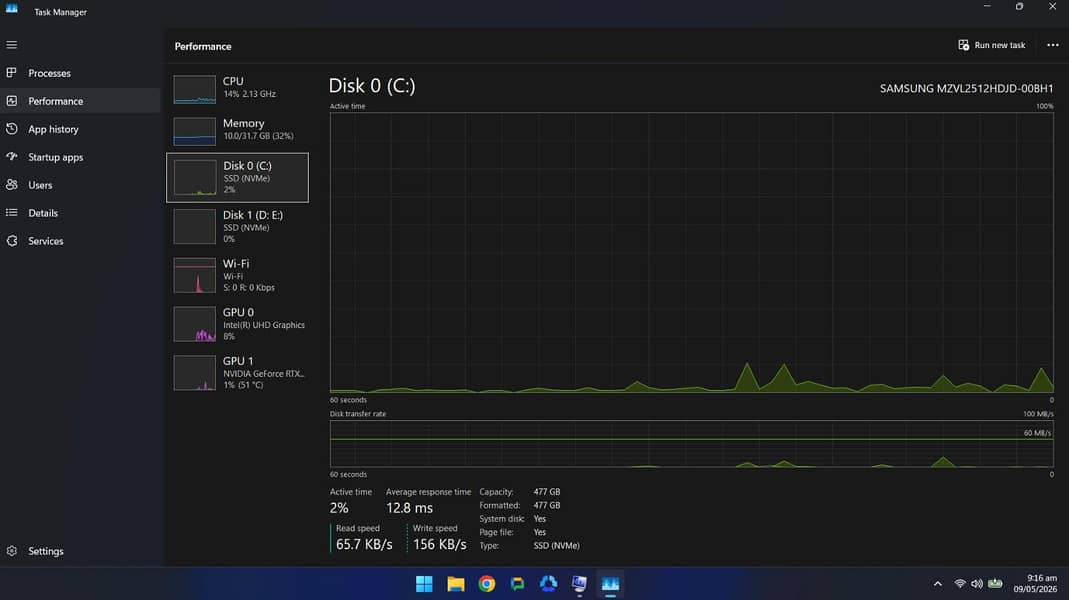Click the Memory mini graph thumbnail
The width and height of the screenshot is (1069, 600).
coord(194,132)
